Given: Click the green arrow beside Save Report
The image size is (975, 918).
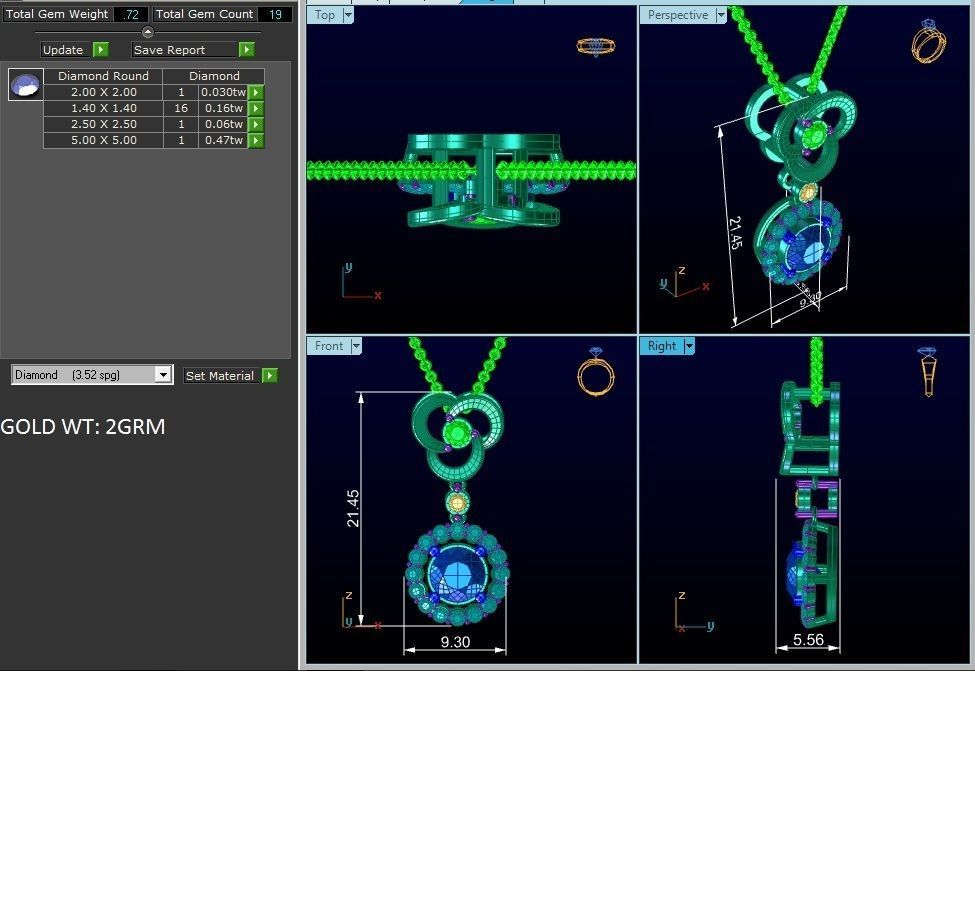Looking at the screenshot, I should point(247,50).
